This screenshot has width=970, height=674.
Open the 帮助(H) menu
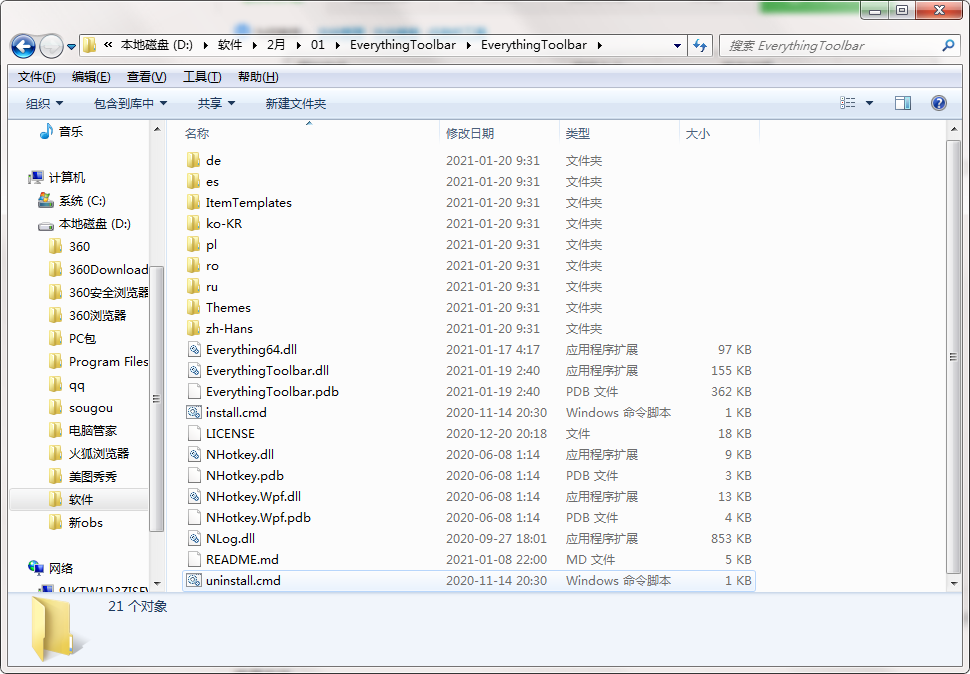point(258,77)
